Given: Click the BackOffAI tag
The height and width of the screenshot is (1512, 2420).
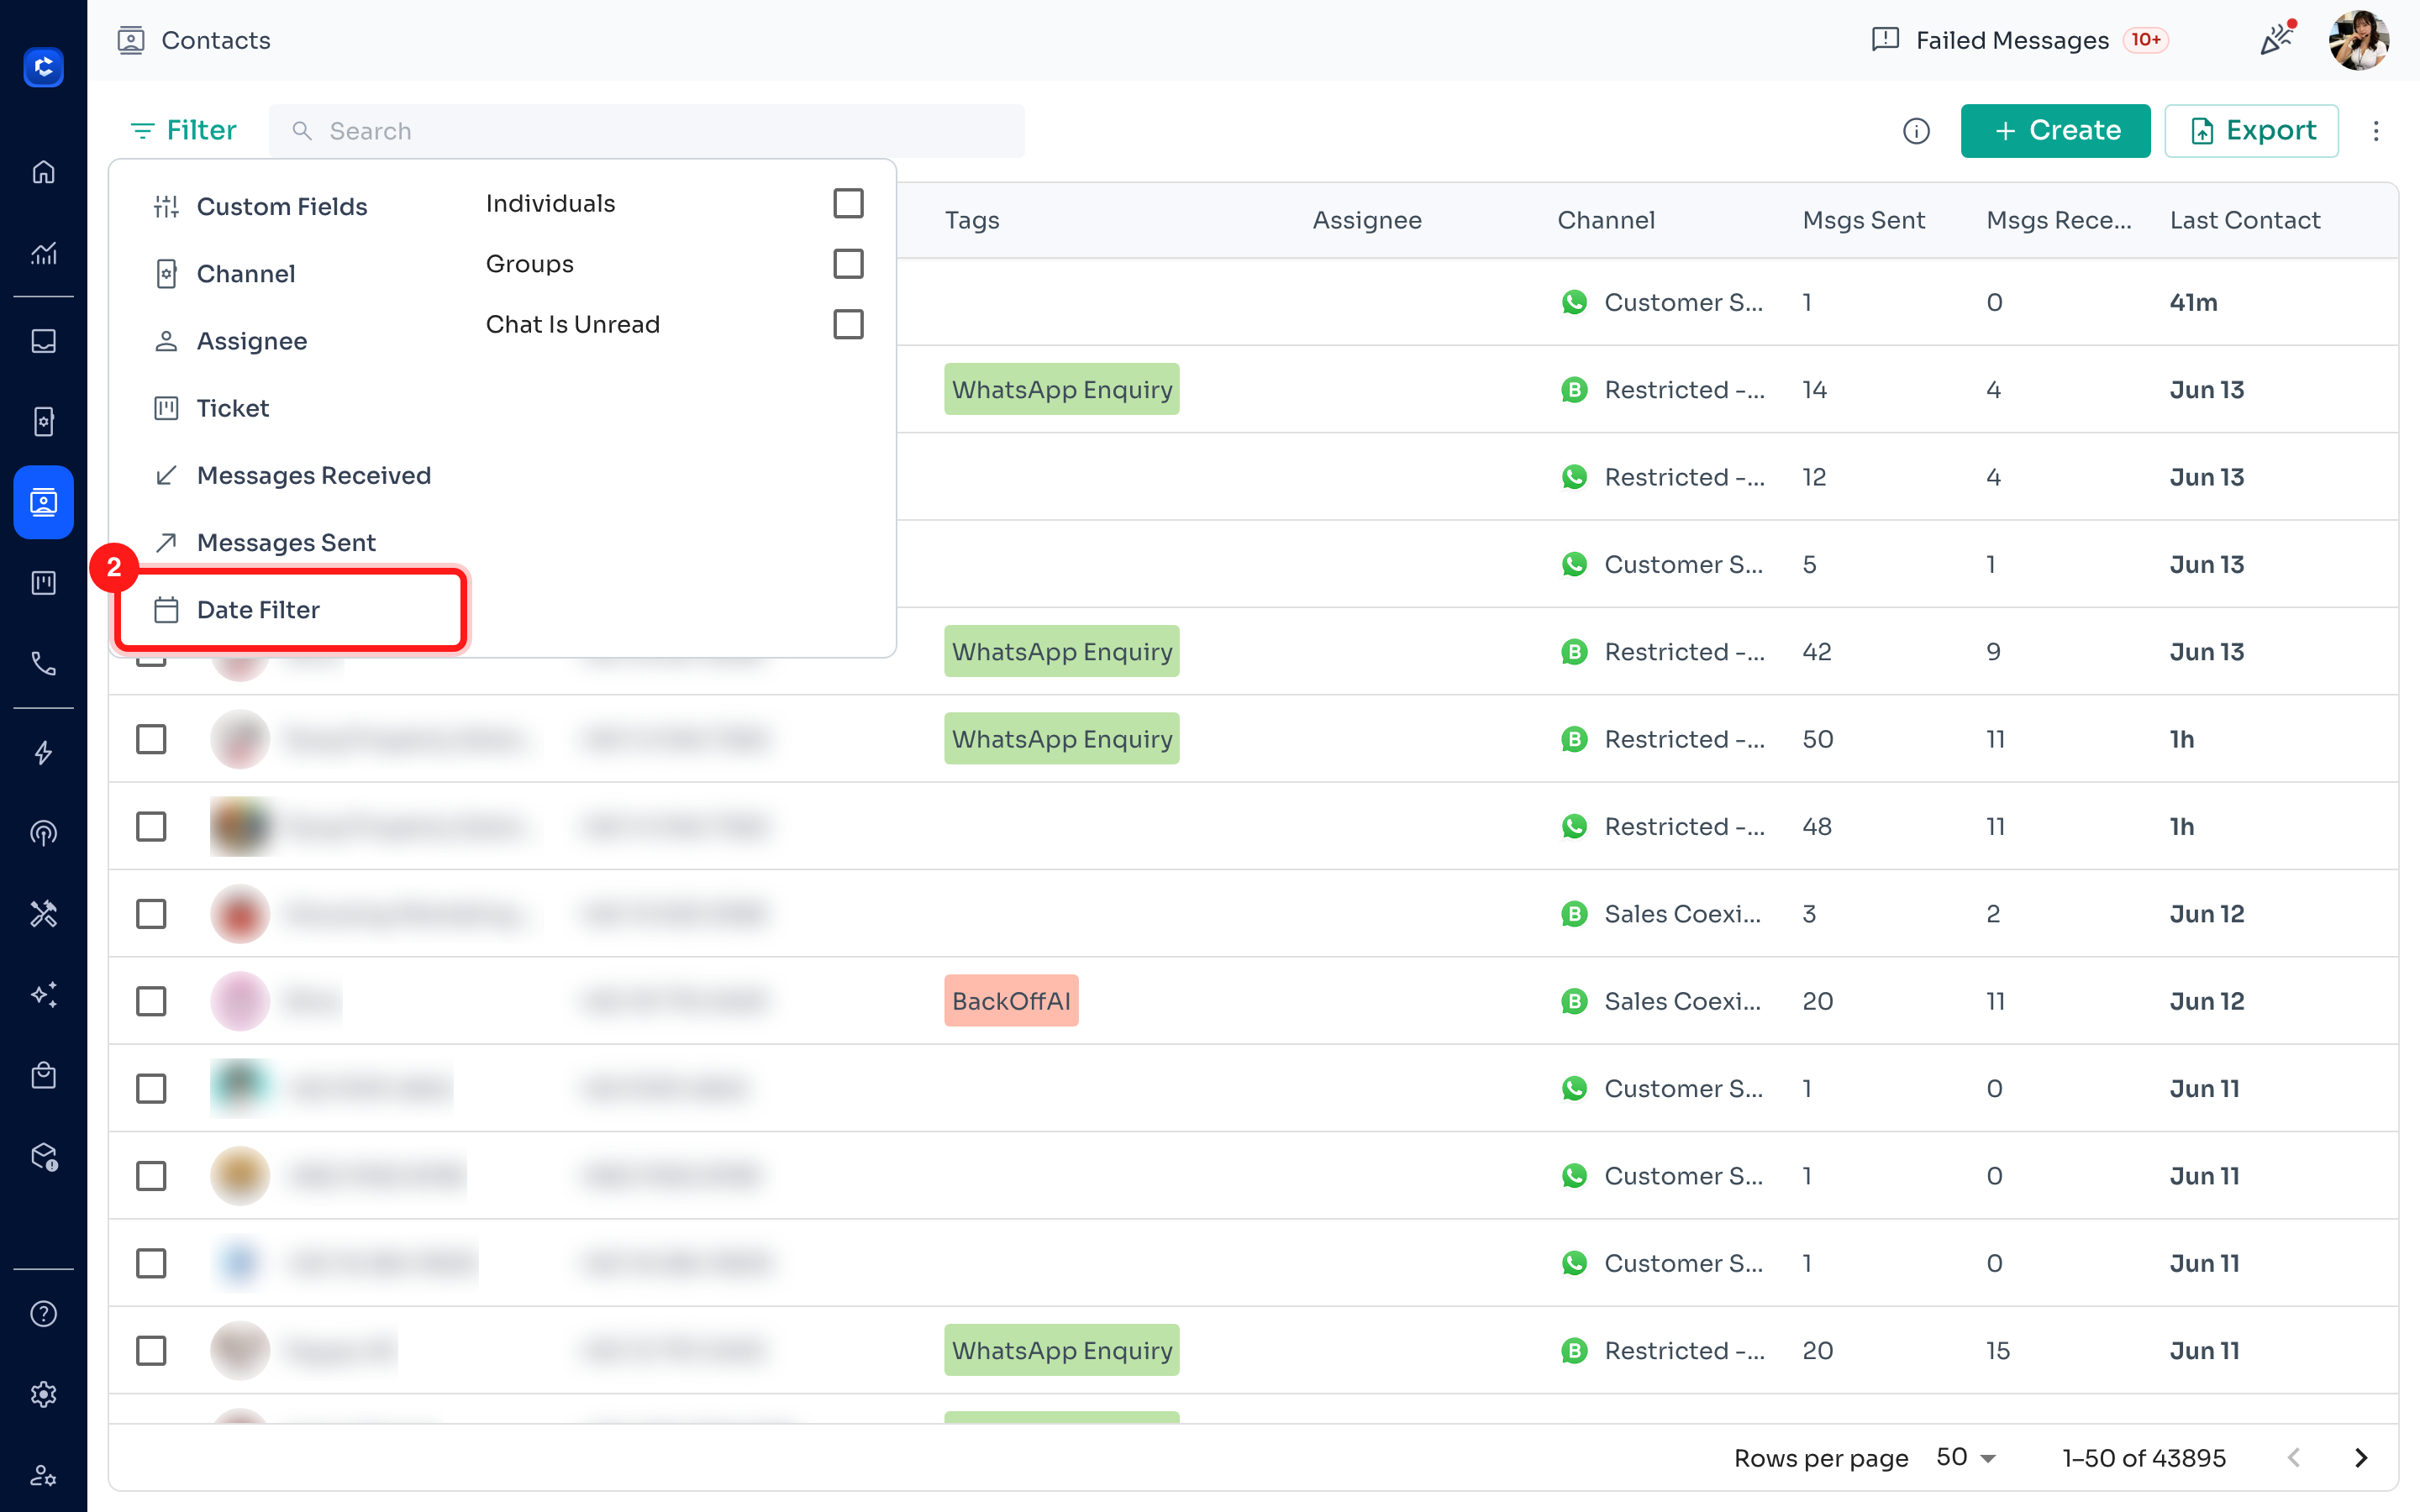Looking at the screenshot, I should point(1011,1001).
